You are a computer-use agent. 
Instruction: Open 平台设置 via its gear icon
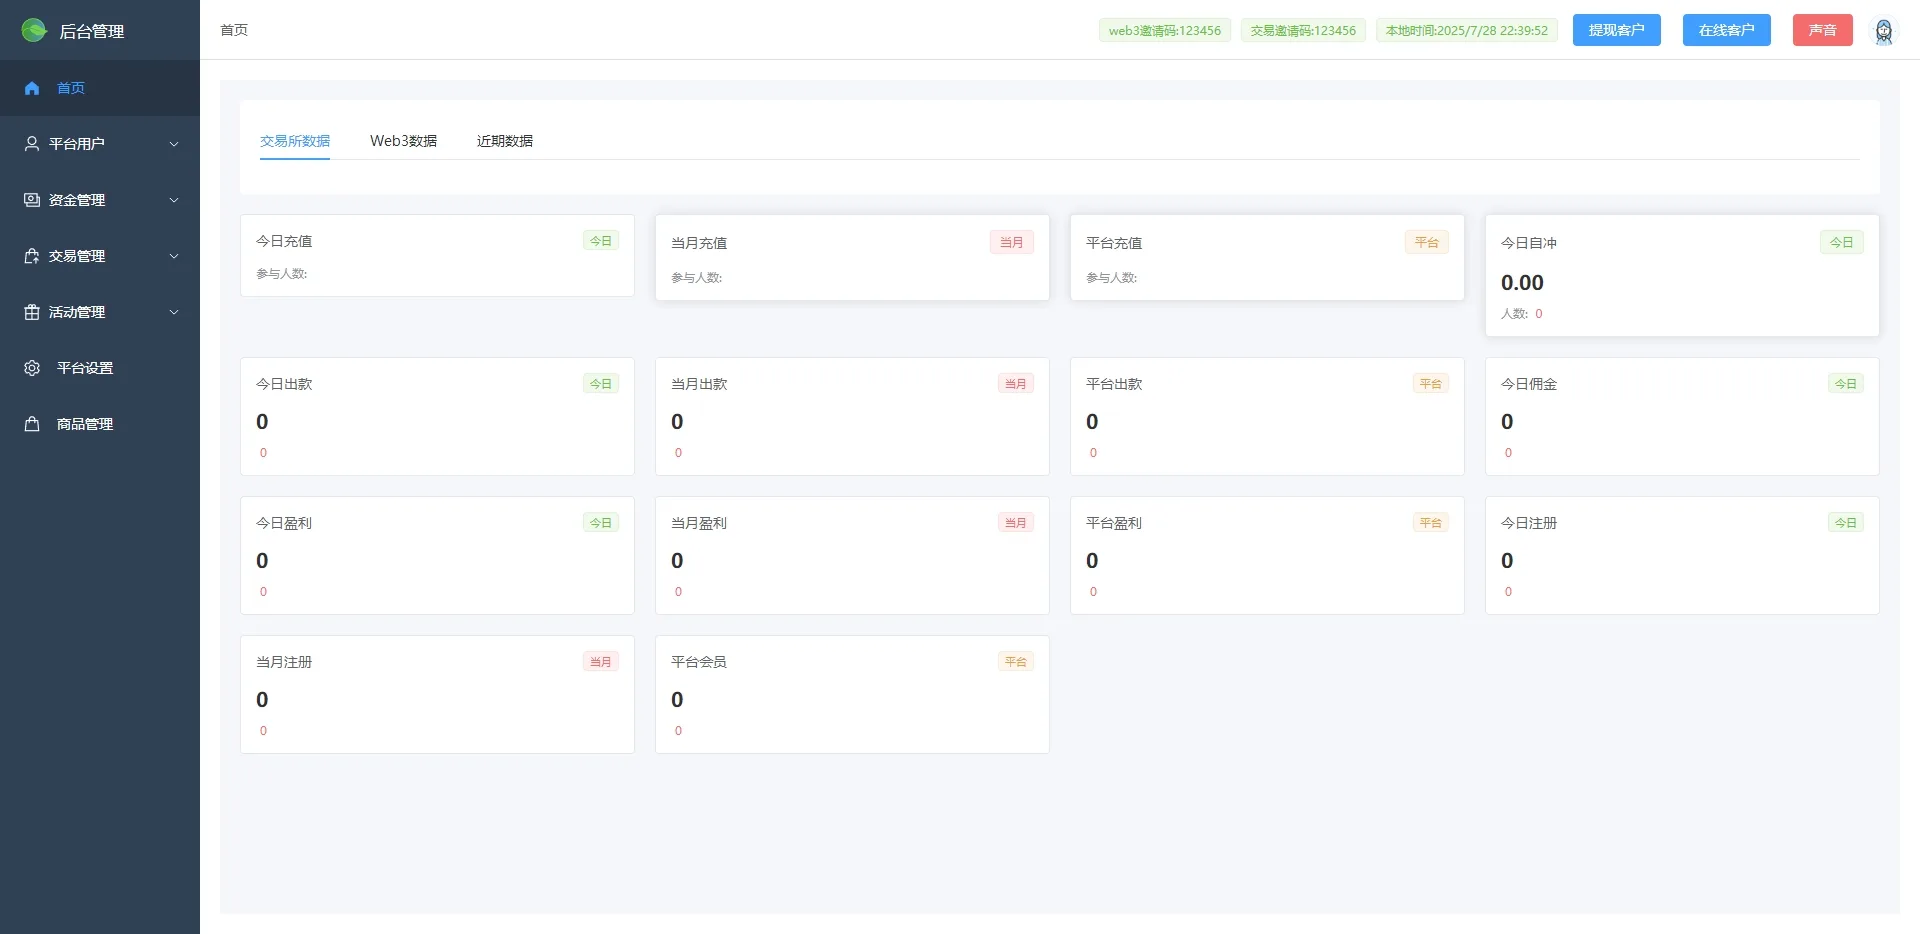pos(32,368)
